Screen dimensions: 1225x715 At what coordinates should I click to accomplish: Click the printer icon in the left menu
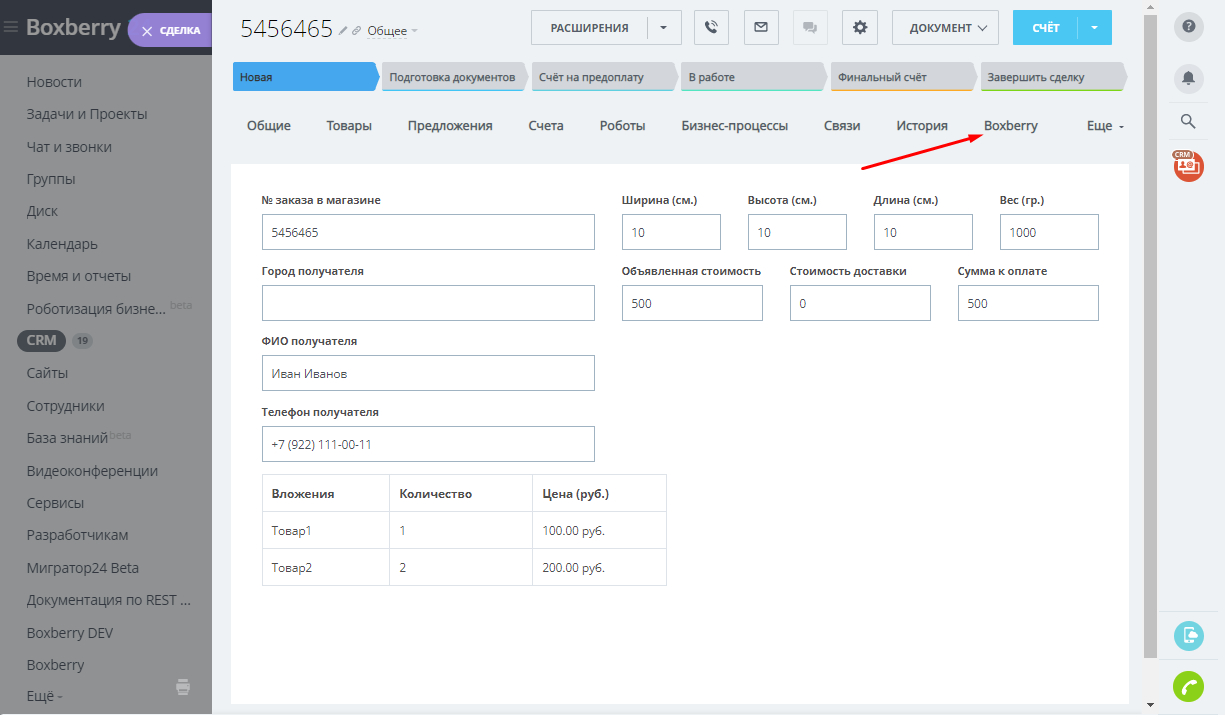coord(183,686)
